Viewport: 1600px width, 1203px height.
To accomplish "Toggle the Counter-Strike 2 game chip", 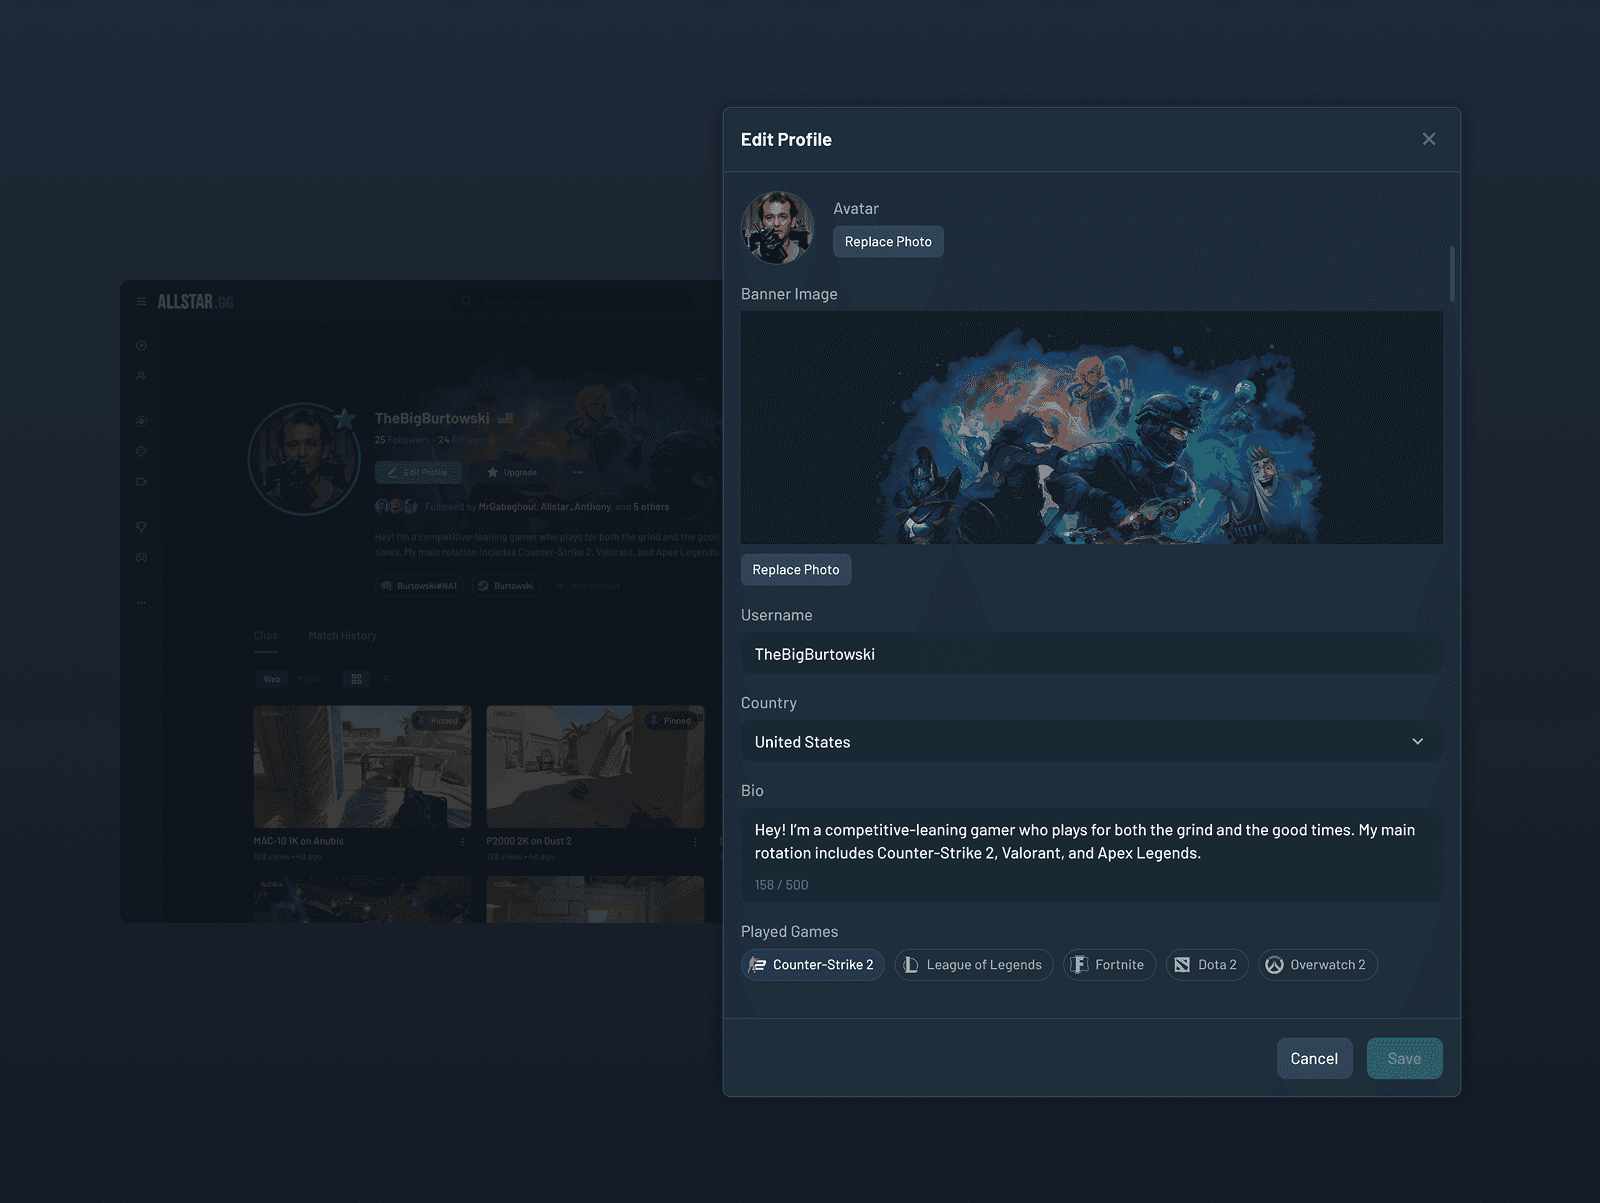I will (812, 965).
